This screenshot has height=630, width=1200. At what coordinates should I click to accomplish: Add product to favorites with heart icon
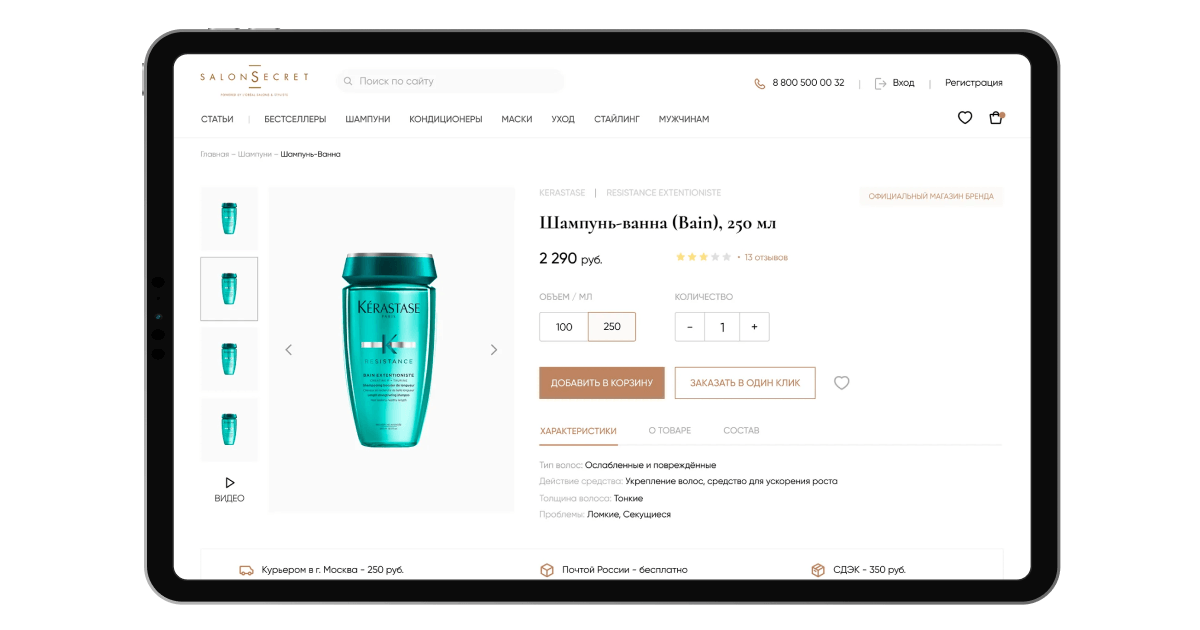[x=842, y=383]
